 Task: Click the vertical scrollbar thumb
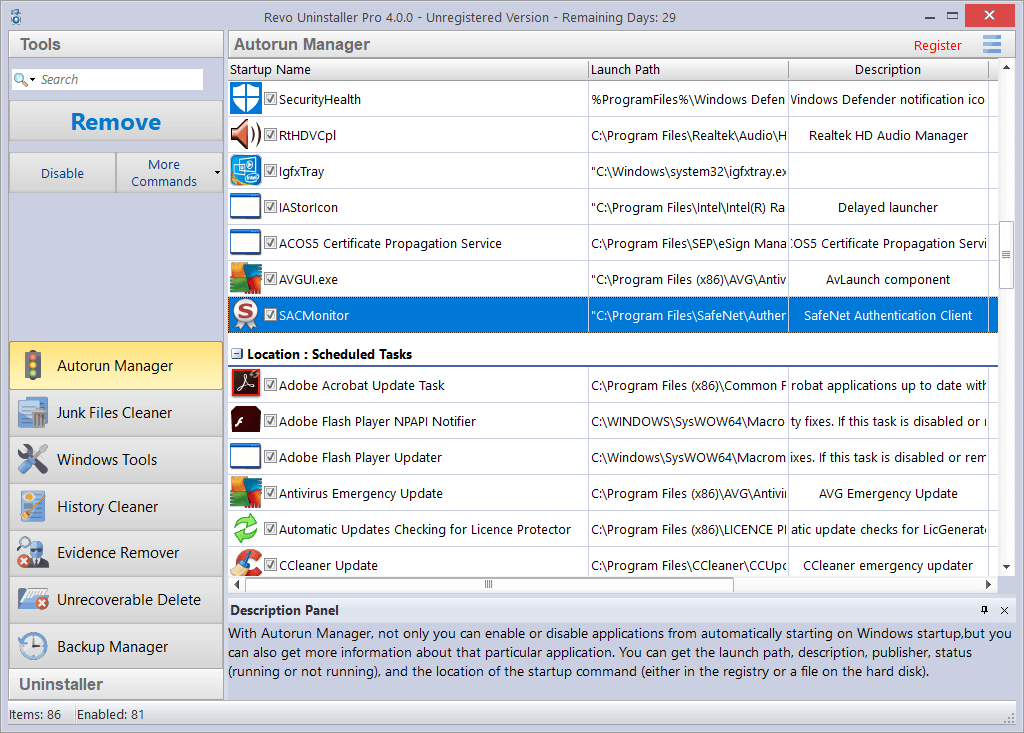1006,255
